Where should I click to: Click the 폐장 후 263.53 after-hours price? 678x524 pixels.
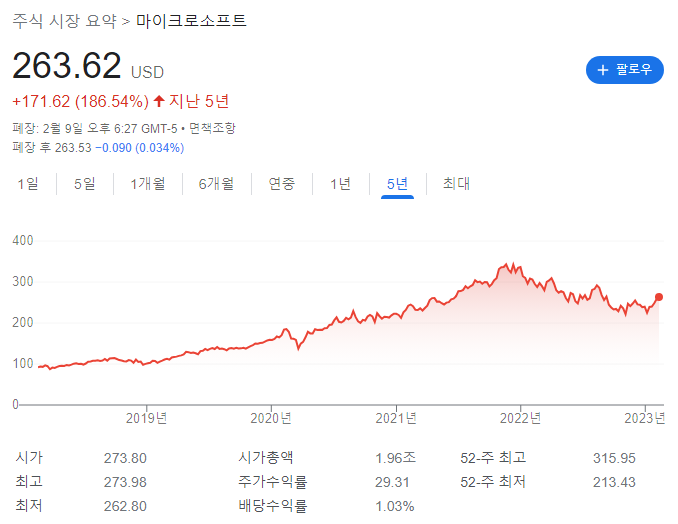pyautogui.click(x=52, y=148)
